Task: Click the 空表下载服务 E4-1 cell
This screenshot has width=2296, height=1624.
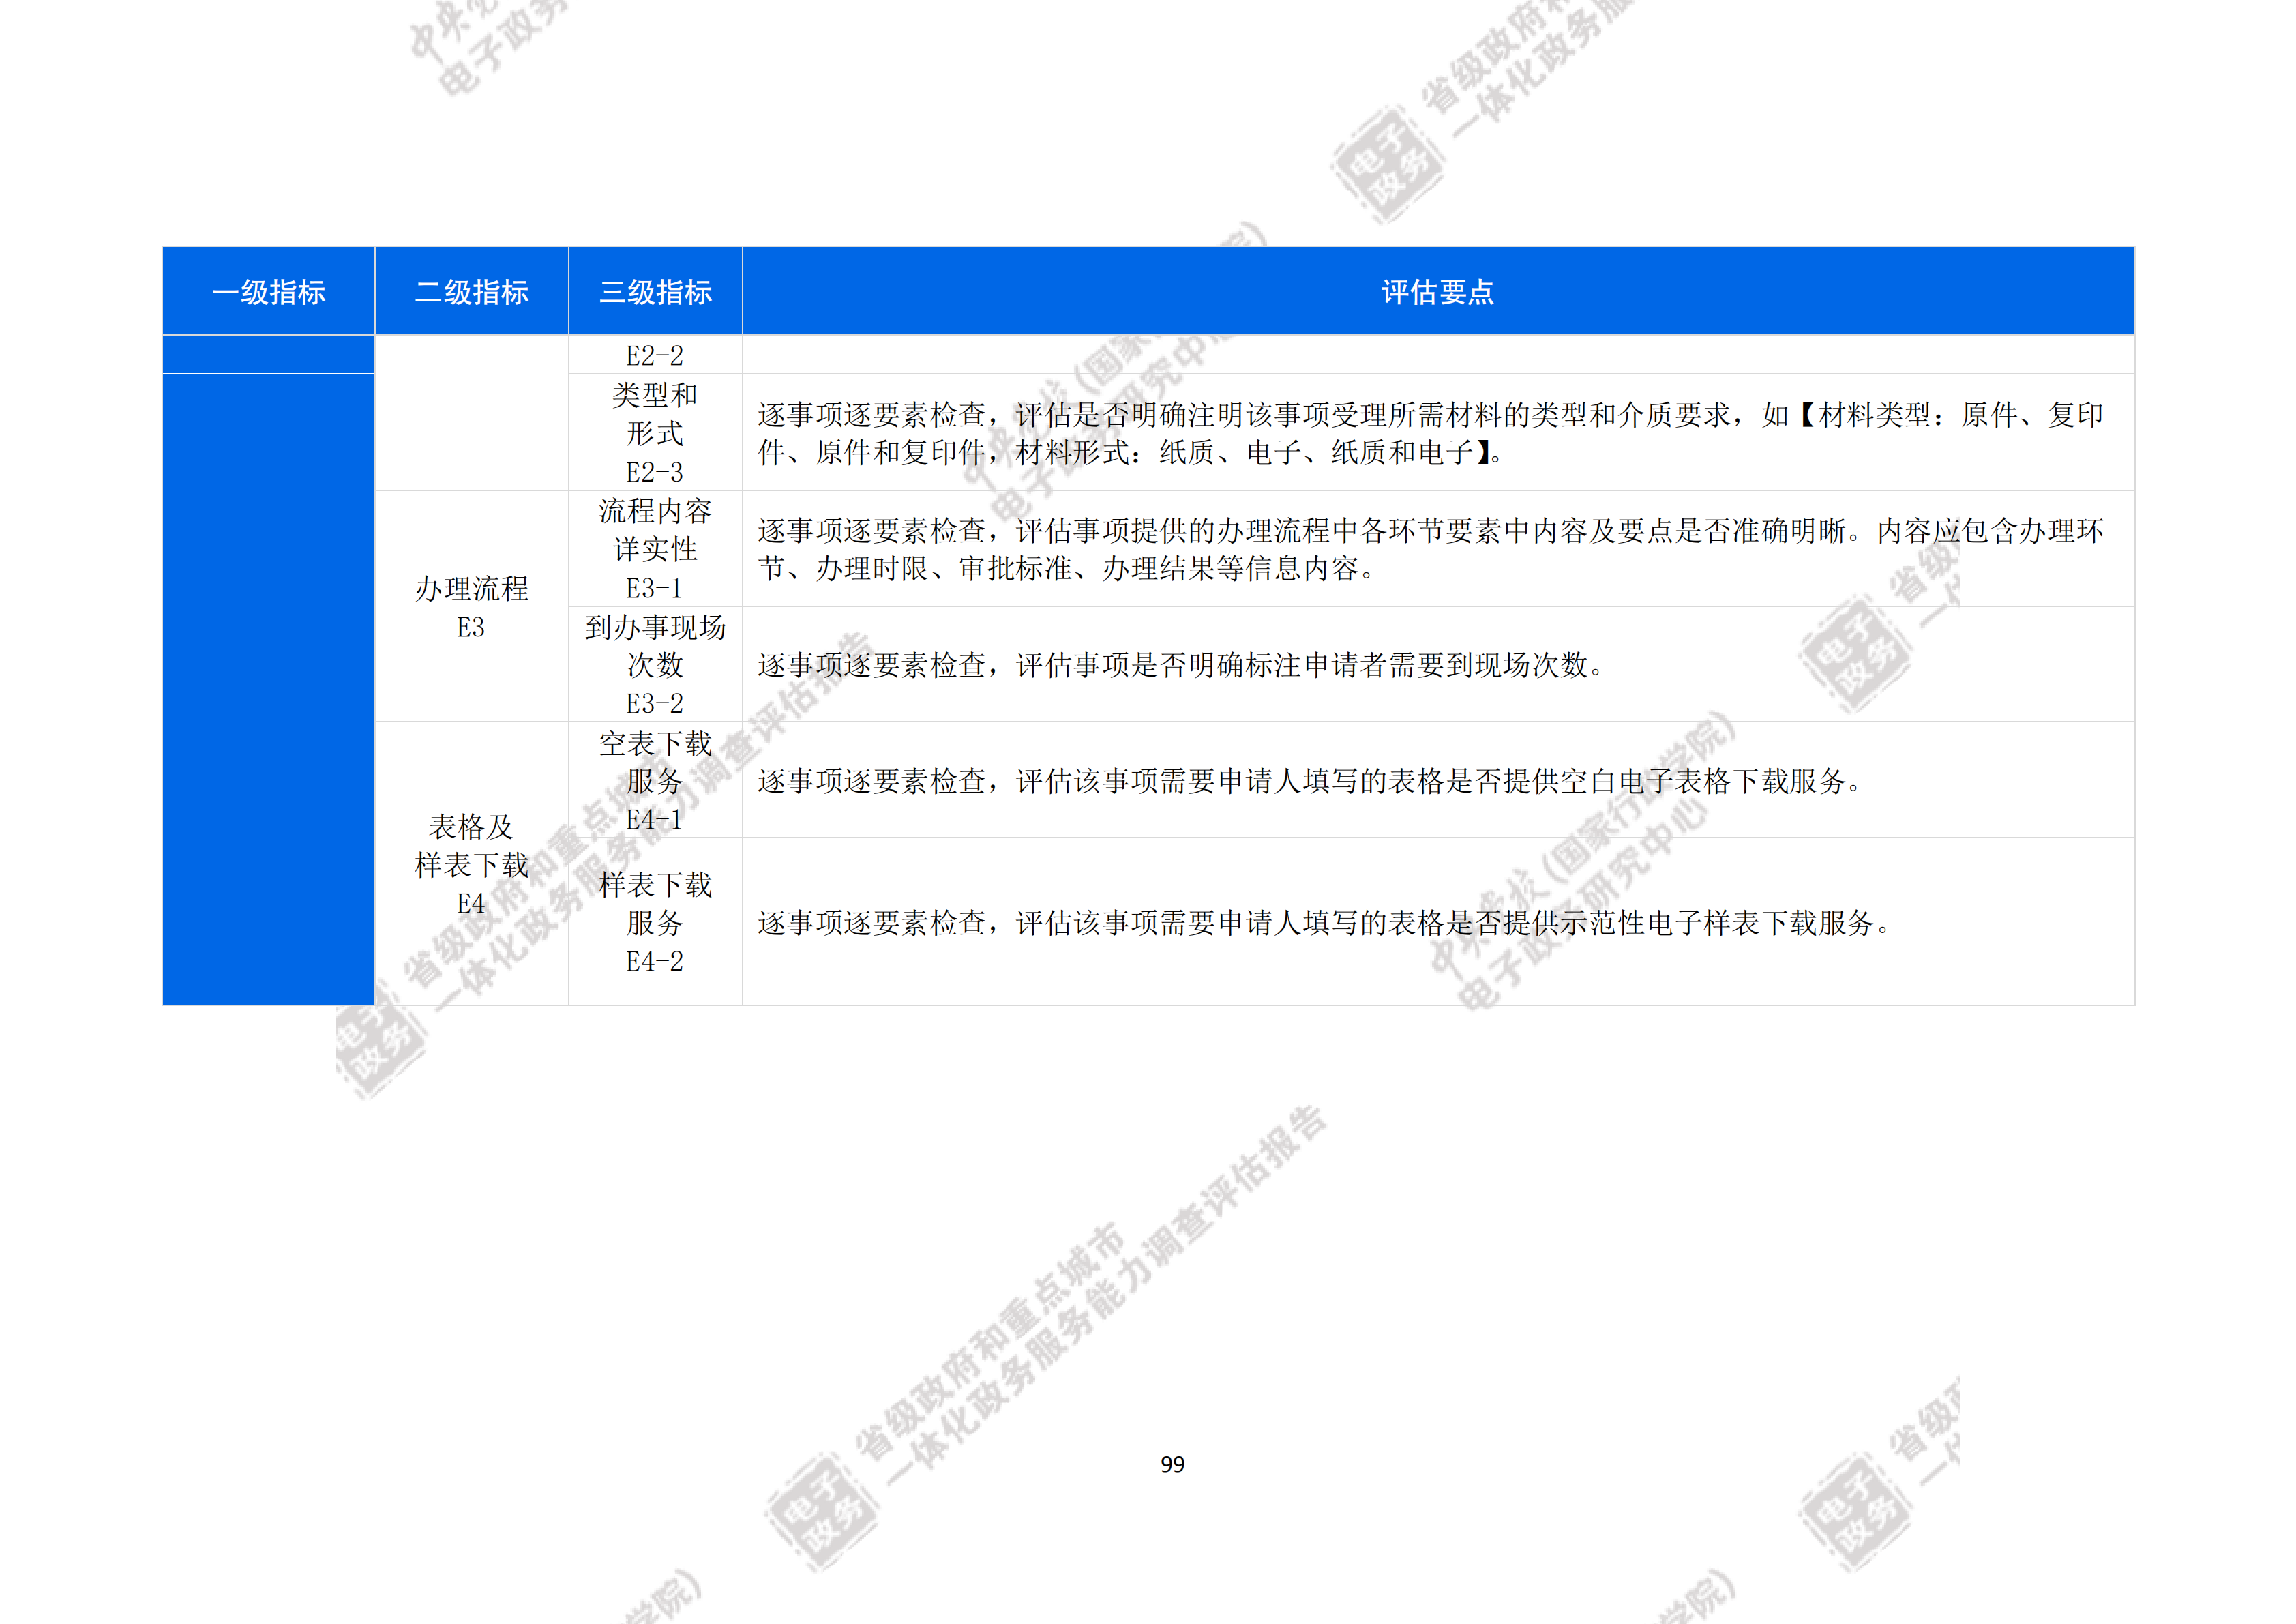Action: pos(655,781)
